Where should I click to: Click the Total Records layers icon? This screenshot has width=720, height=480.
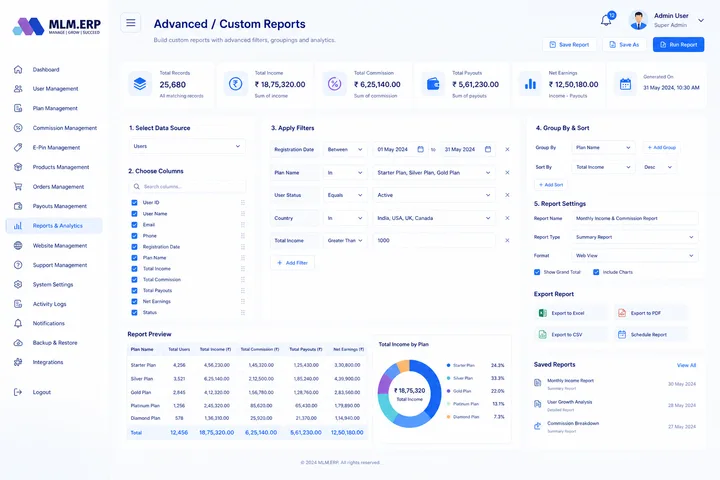pos(140,84)
